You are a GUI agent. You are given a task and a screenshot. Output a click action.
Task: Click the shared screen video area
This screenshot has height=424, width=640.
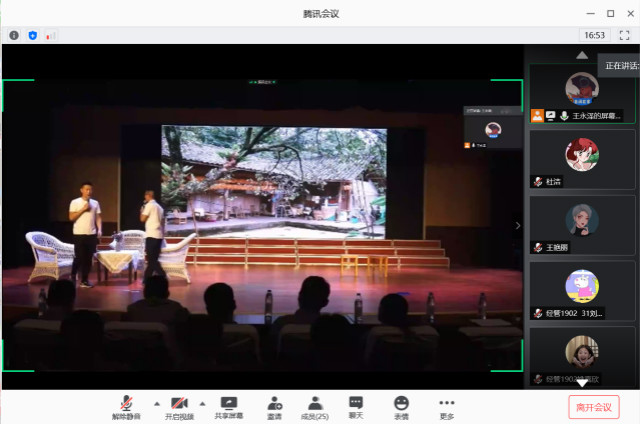tap(262, 225)
